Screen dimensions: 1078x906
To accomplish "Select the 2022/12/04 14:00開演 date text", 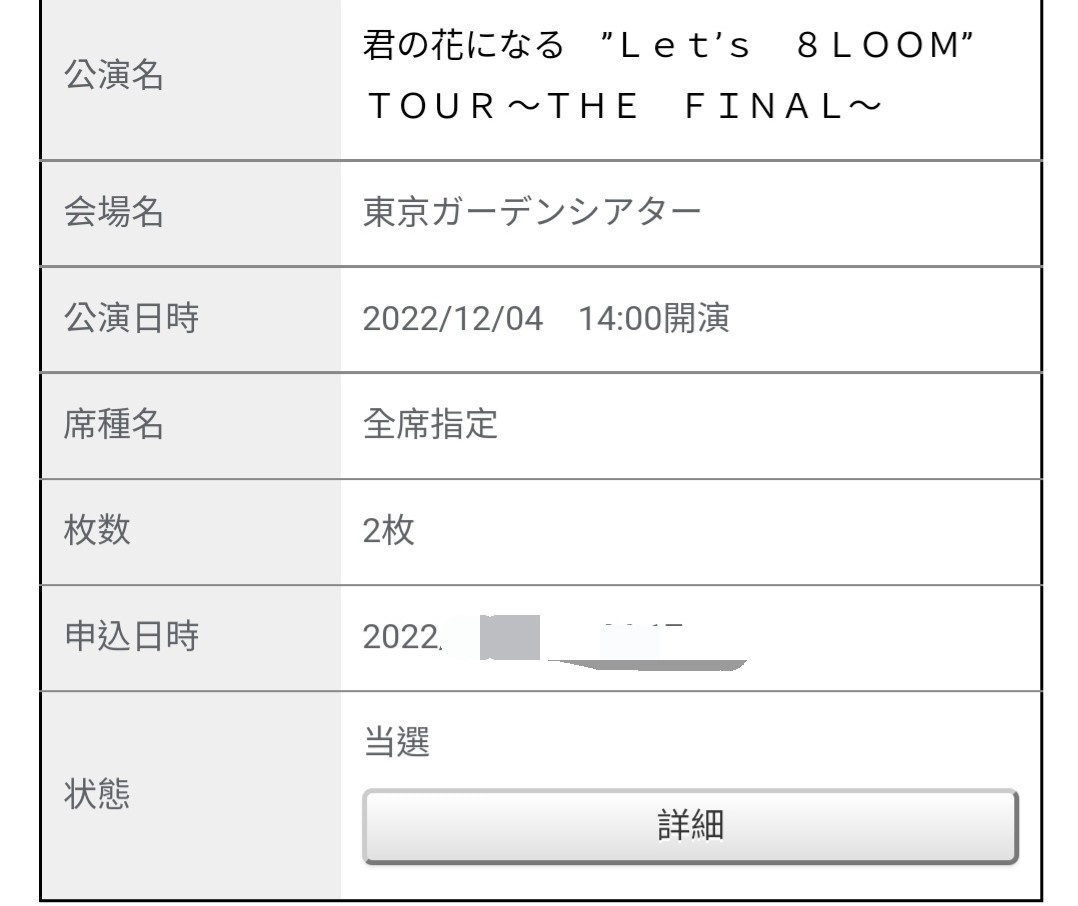I will pyautogui.click(x=546, y=319).
